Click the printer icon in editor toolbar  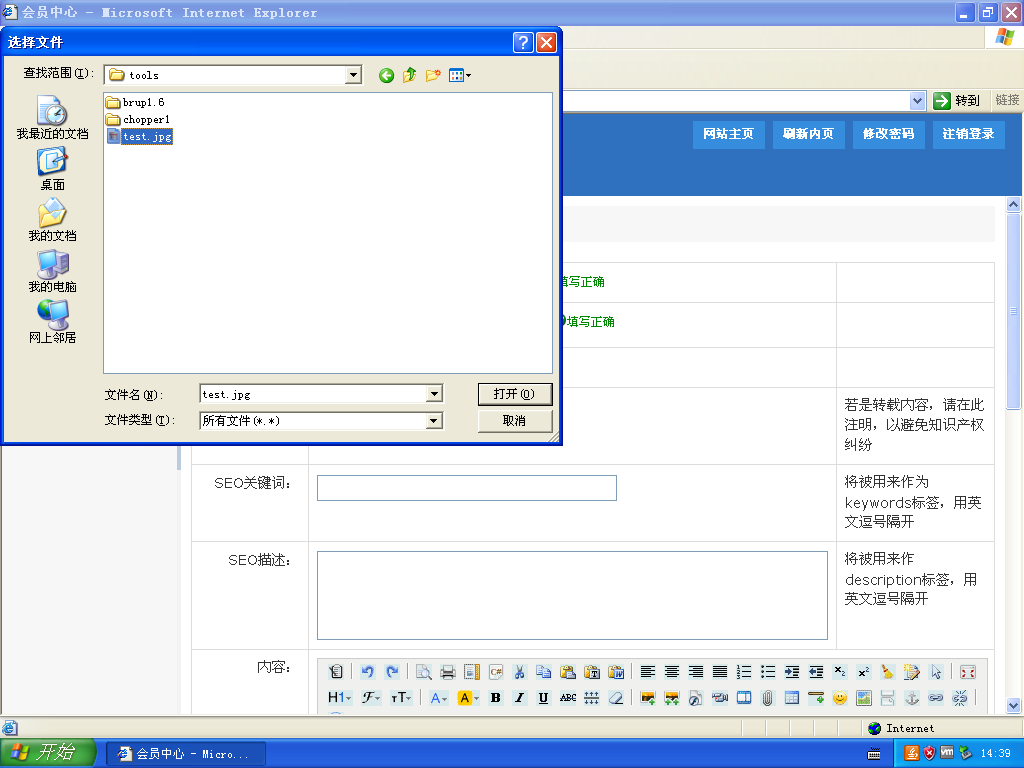click(448, 671)
